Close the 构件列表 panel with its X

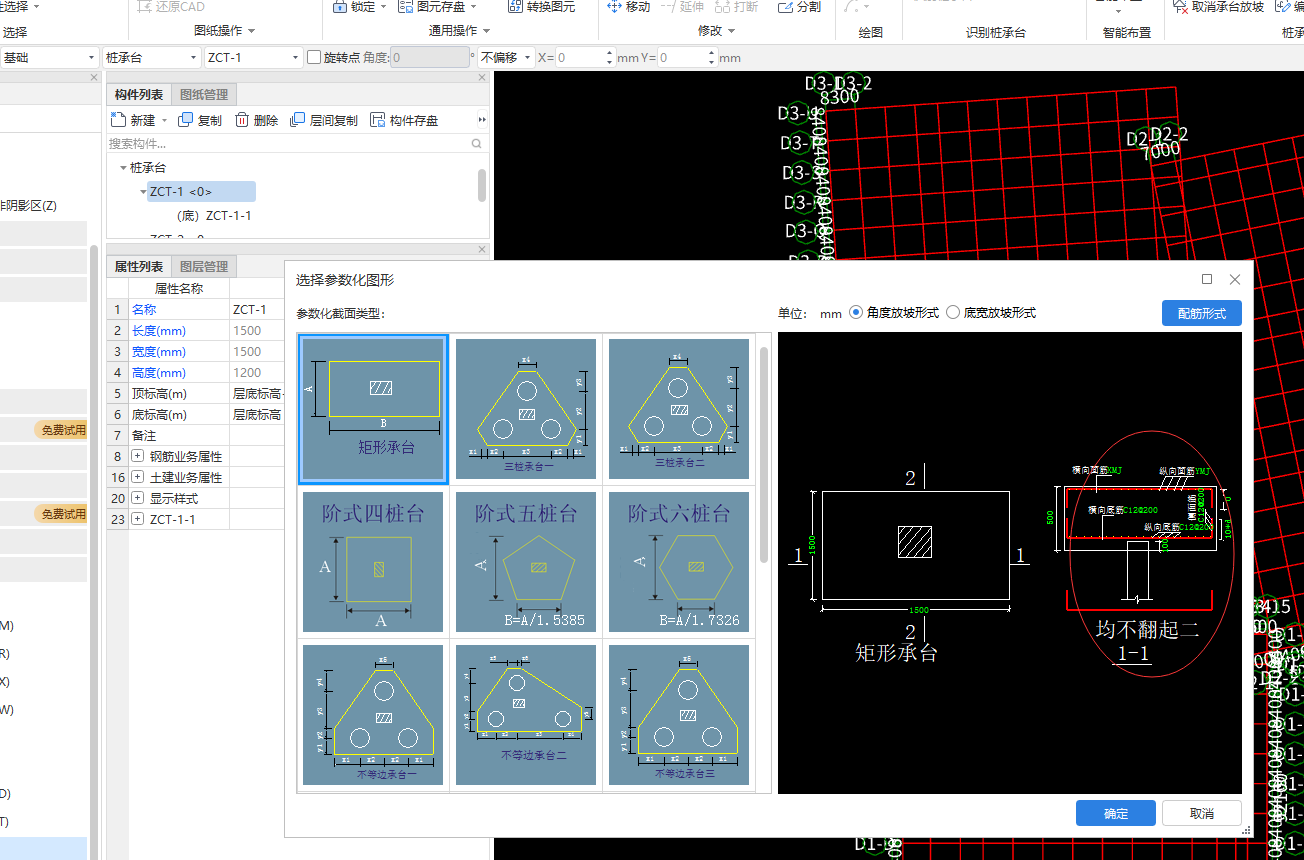click(x=482, y=77)
